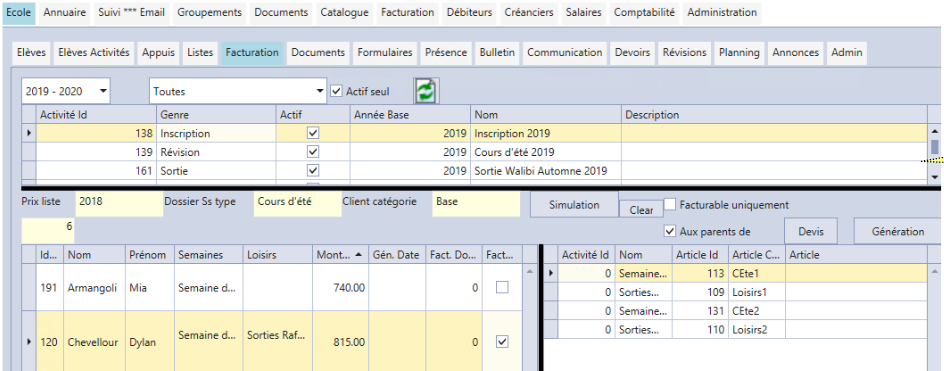Switch to the Planning sub-tab
Screen dimensions: 944x371
coord(739,52)
